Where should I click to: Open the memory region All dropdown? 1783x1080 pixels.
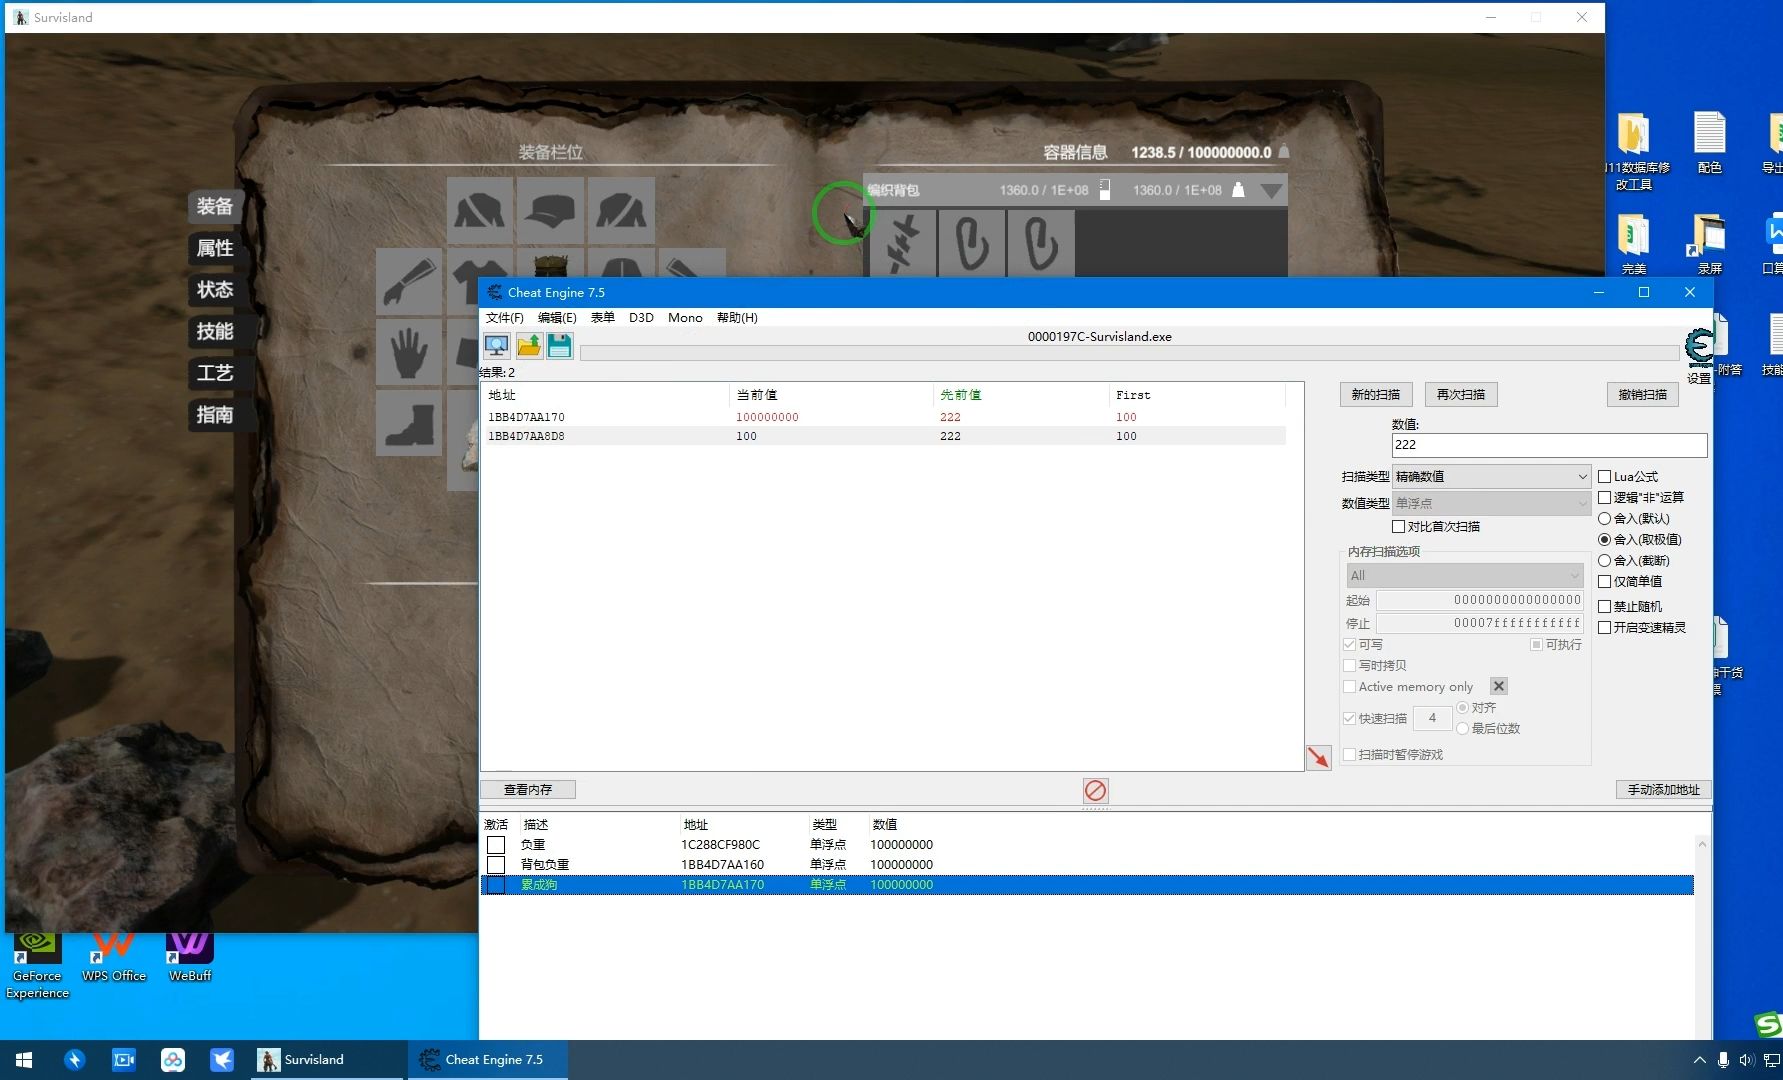pos(1465,576)
